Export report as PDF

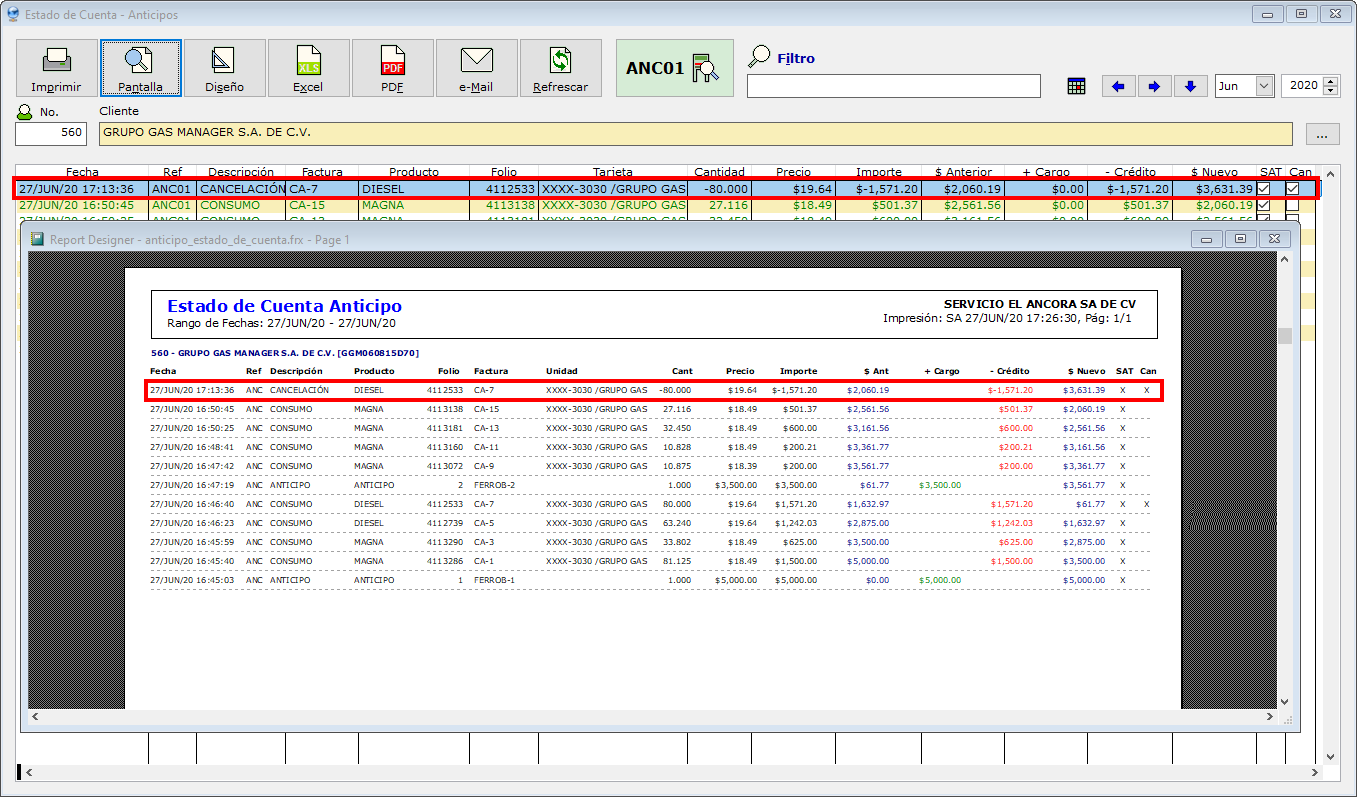tap(392, 68)
